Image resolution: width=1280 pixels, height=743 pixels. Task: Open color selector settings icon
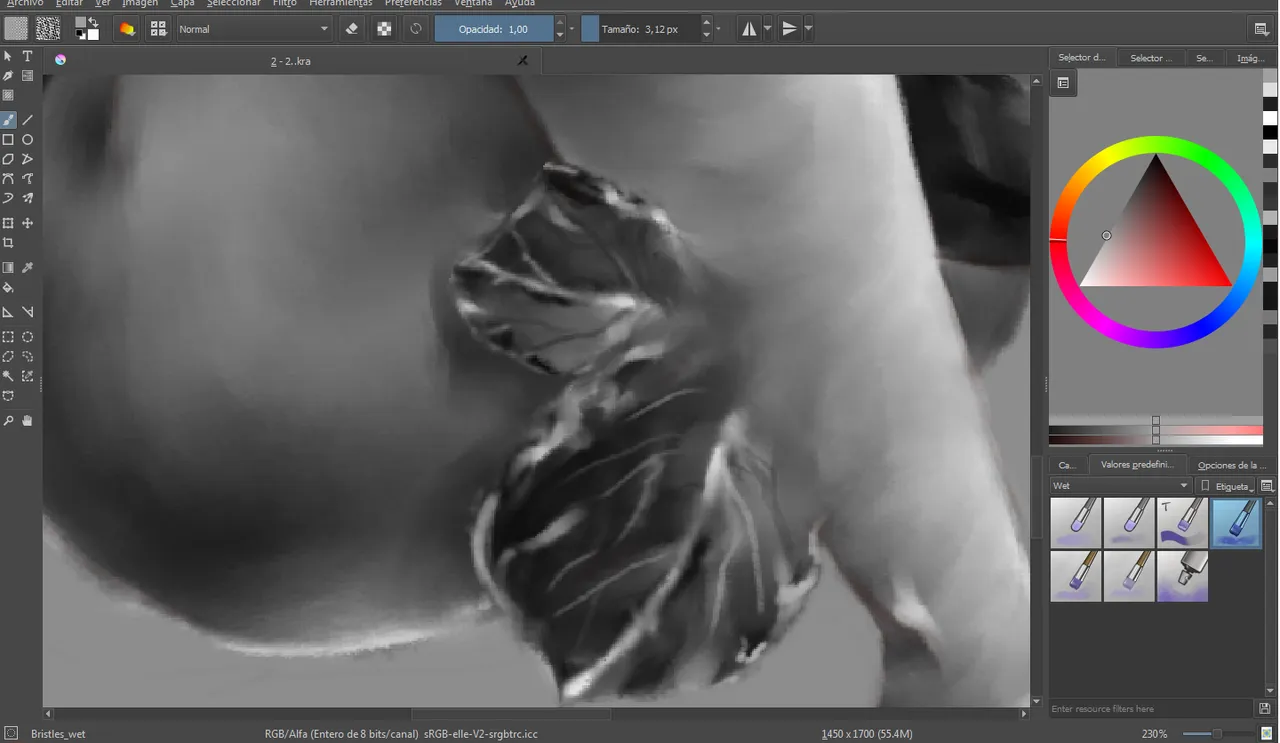1063,83
